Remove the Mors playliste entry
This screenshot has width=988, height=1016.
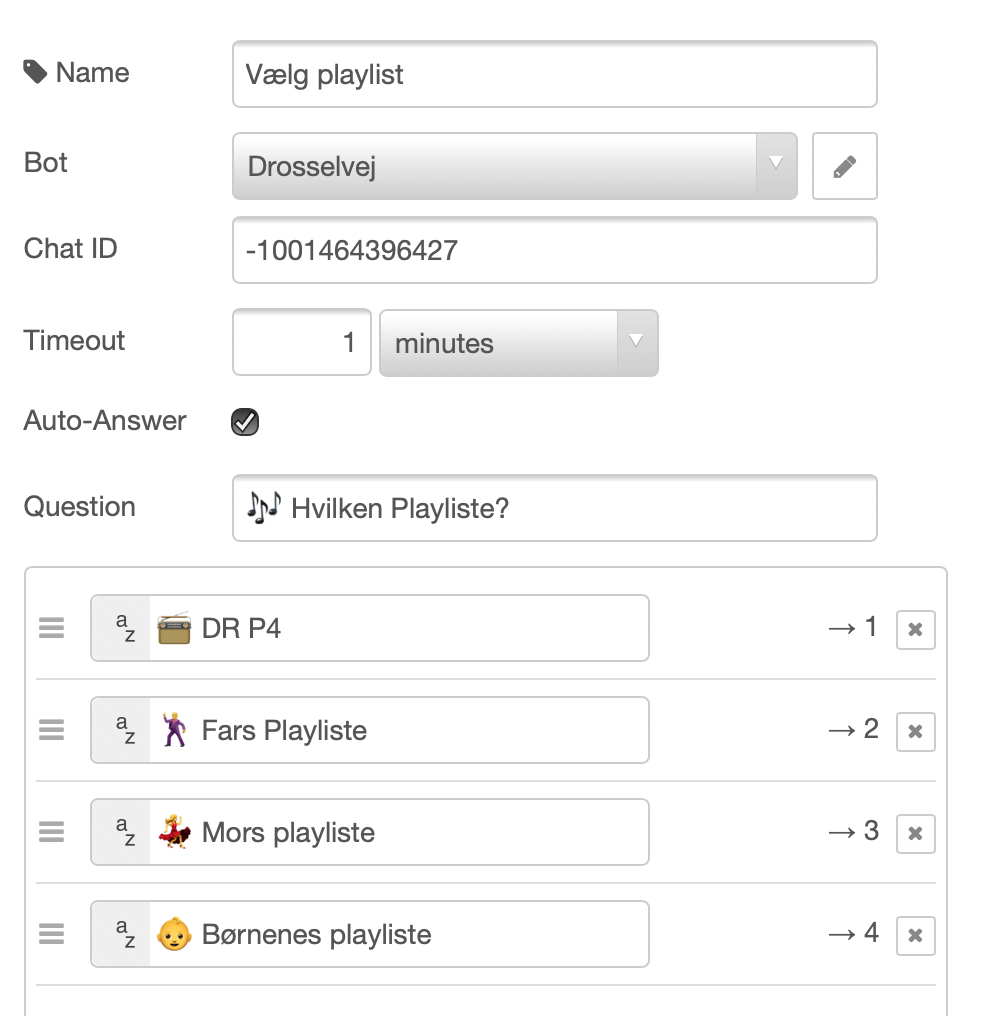(x=915, y=833)
